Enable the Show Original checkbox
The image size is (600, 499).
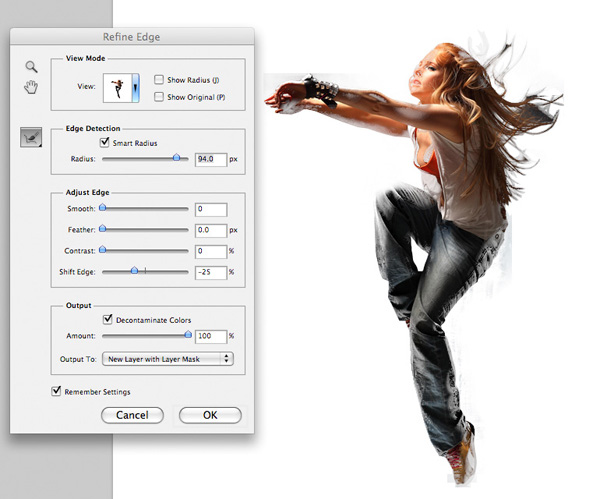point(160,96)
